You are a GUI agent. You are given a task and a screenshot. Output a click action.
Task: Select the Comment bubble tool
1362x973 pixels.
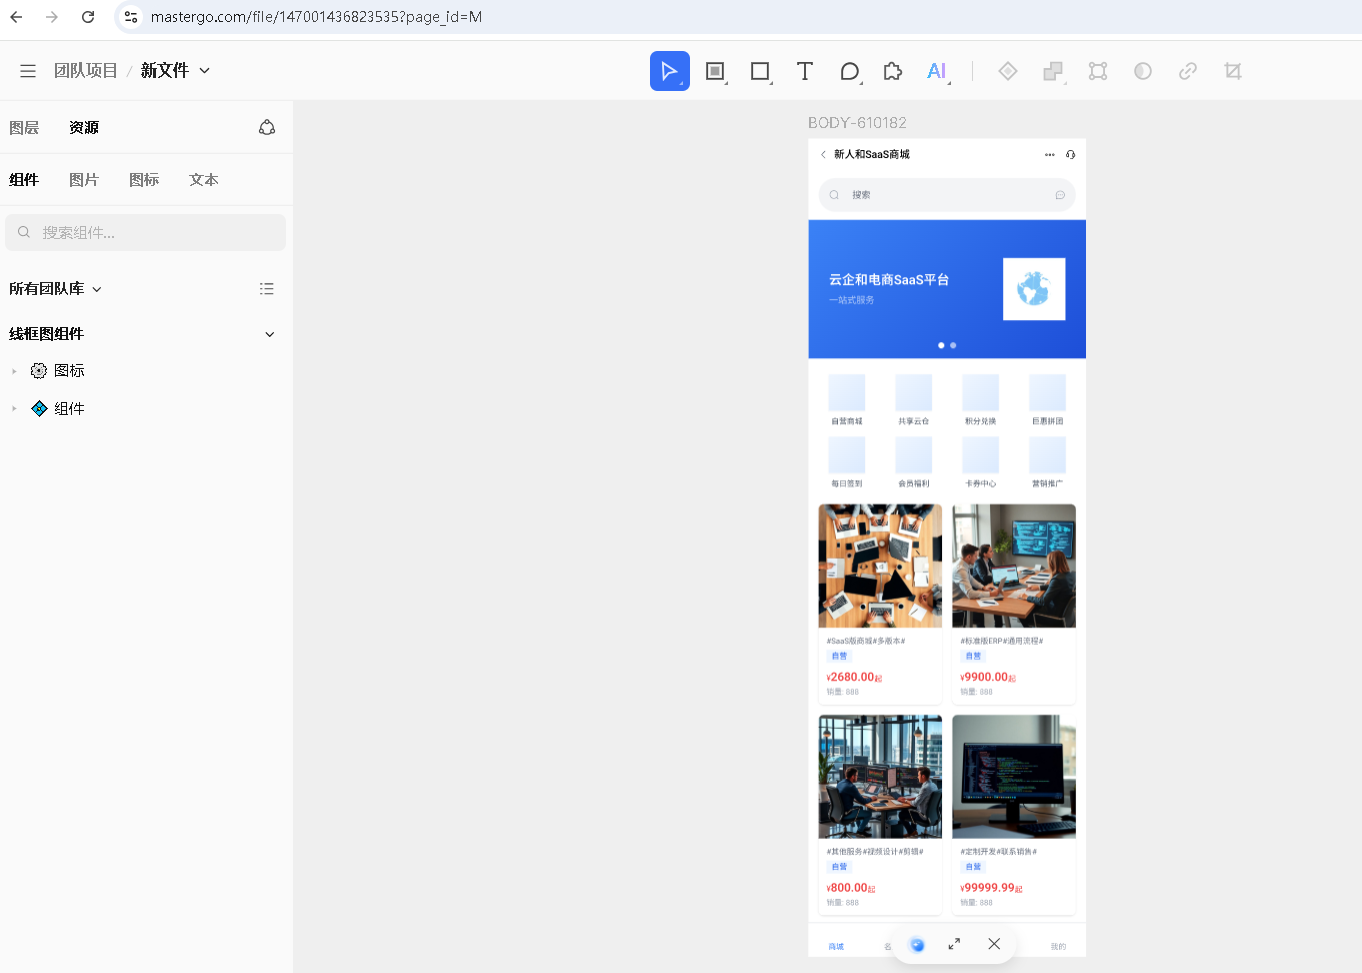(x=850, y=71)
